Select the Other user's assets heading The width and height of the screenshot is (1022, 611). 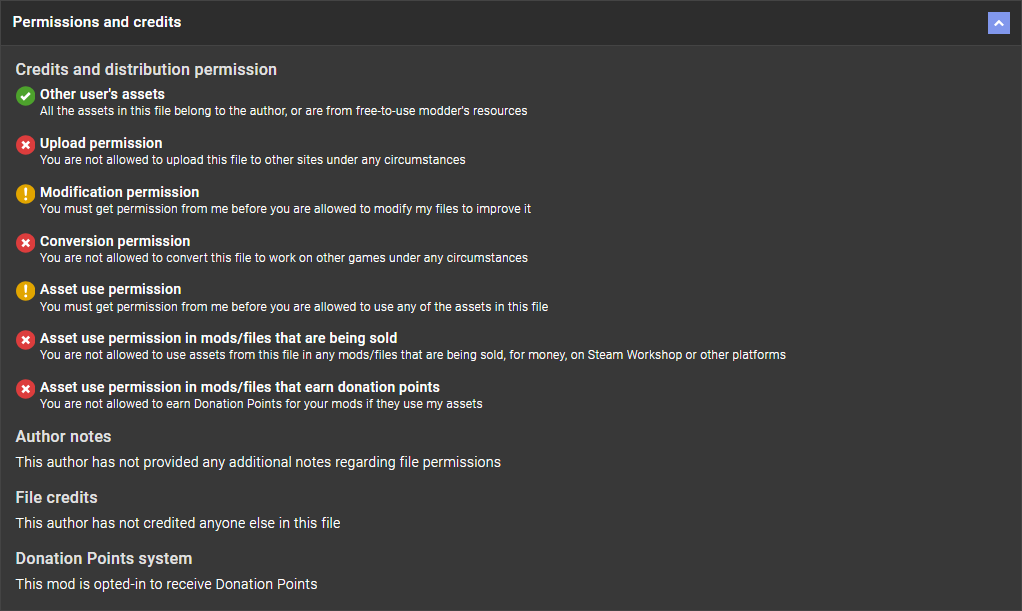click(x=102, y=94)
